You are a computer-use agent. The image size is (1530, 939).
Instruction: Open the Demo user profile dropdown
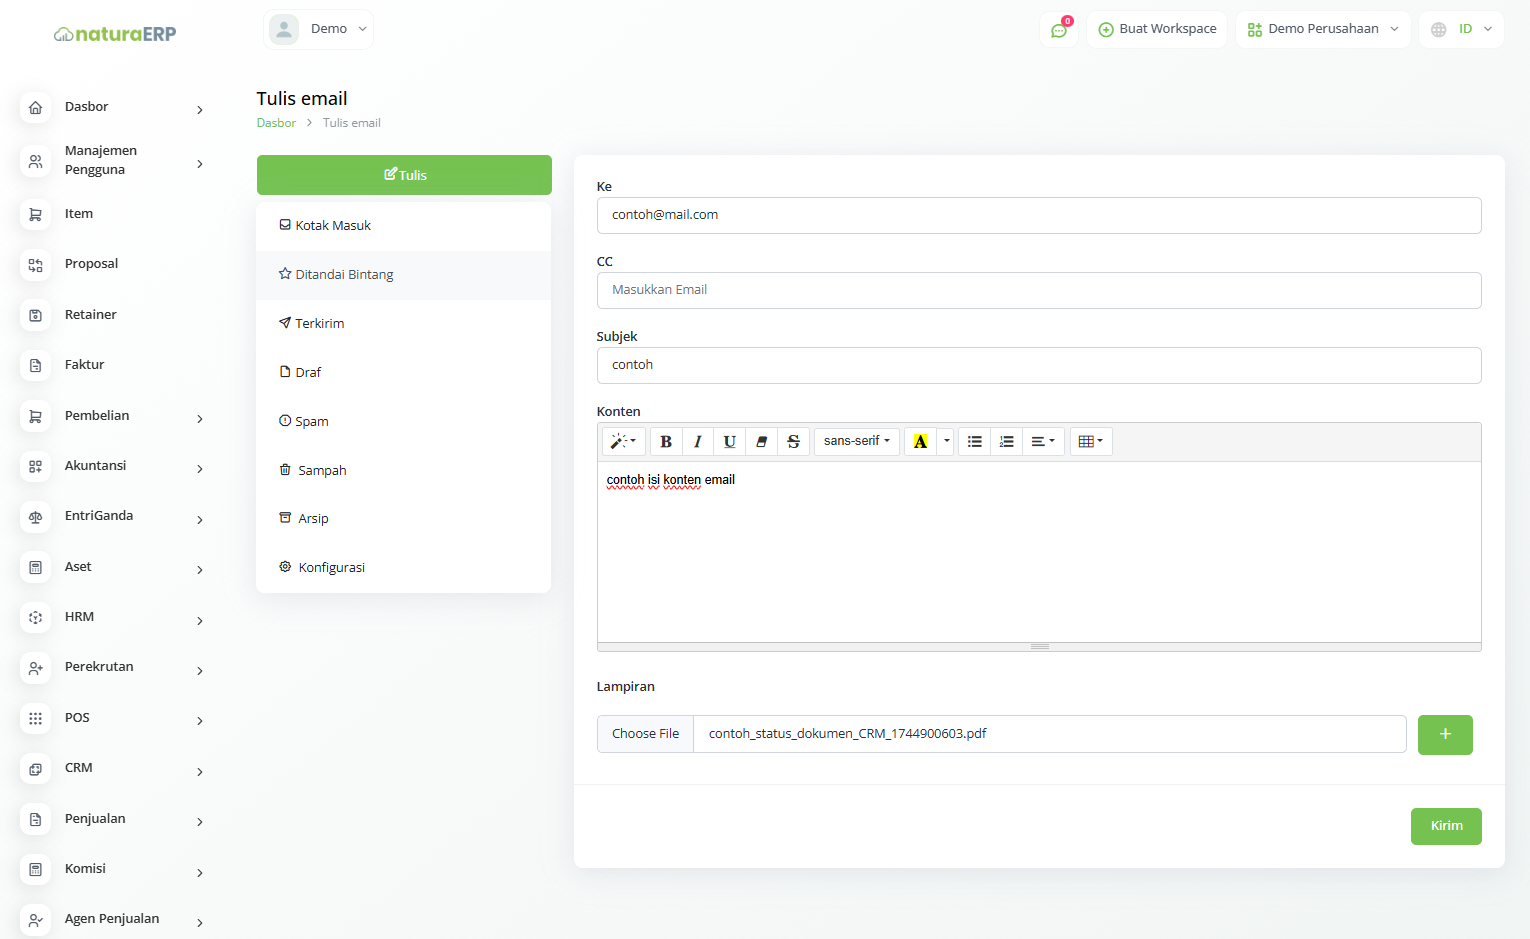click(x=318, y=29)
